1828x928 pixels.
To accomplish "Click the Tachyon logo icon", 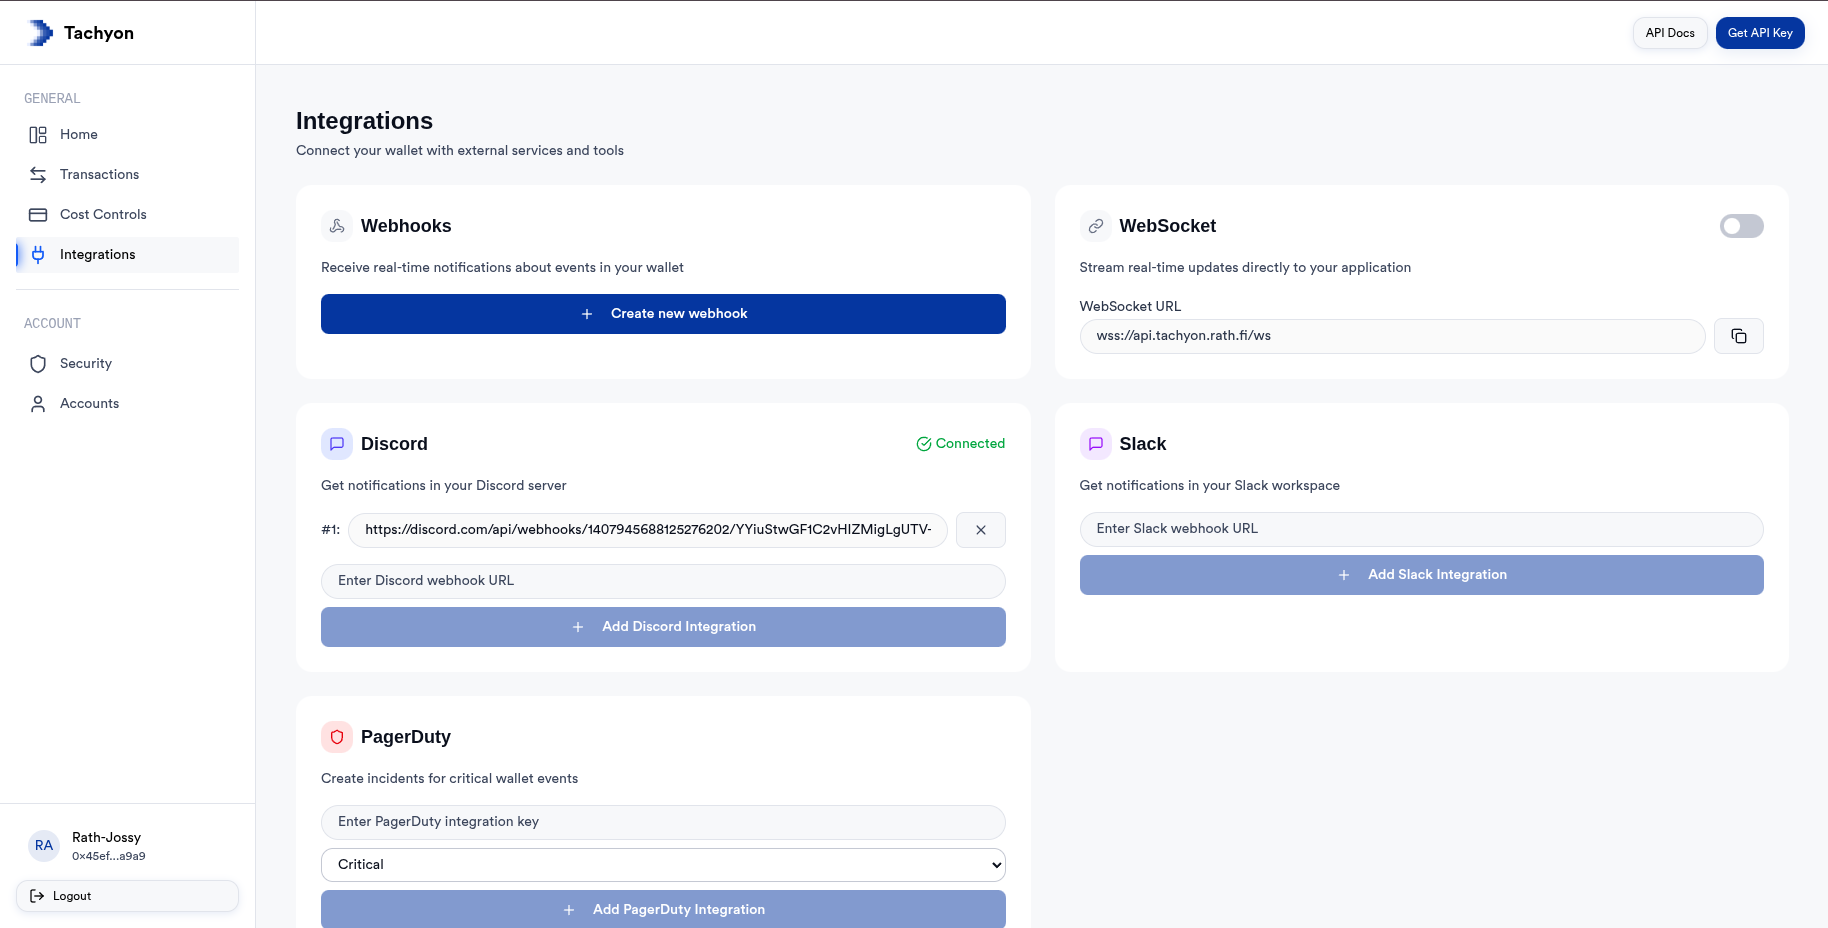I will [x=39, y=32].
